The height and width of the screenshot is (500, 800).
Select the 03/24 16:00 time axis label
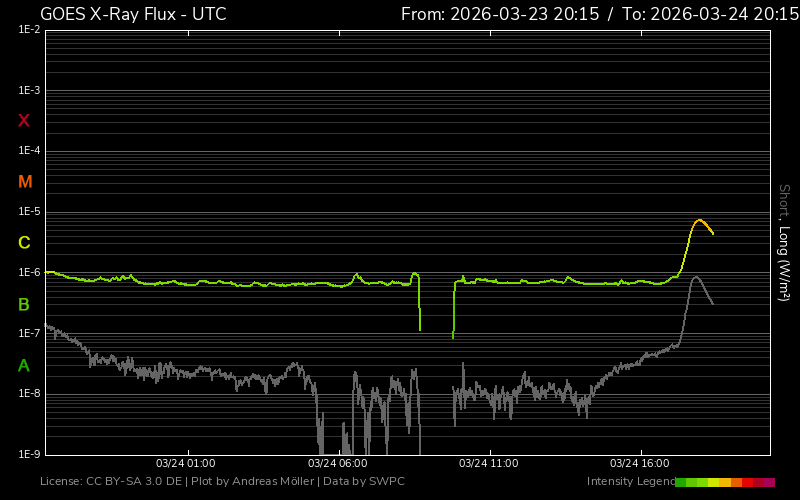point(639,464)
